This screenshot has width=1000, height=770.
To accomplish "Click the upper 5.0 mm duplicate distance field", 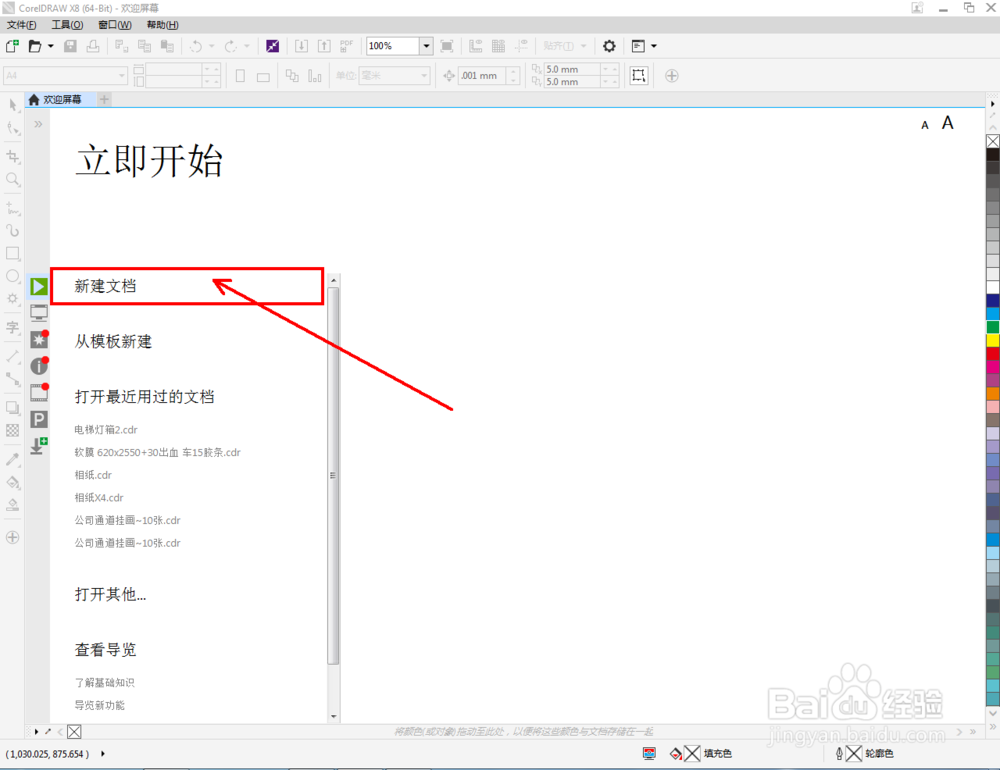I will tap(572, 69).
